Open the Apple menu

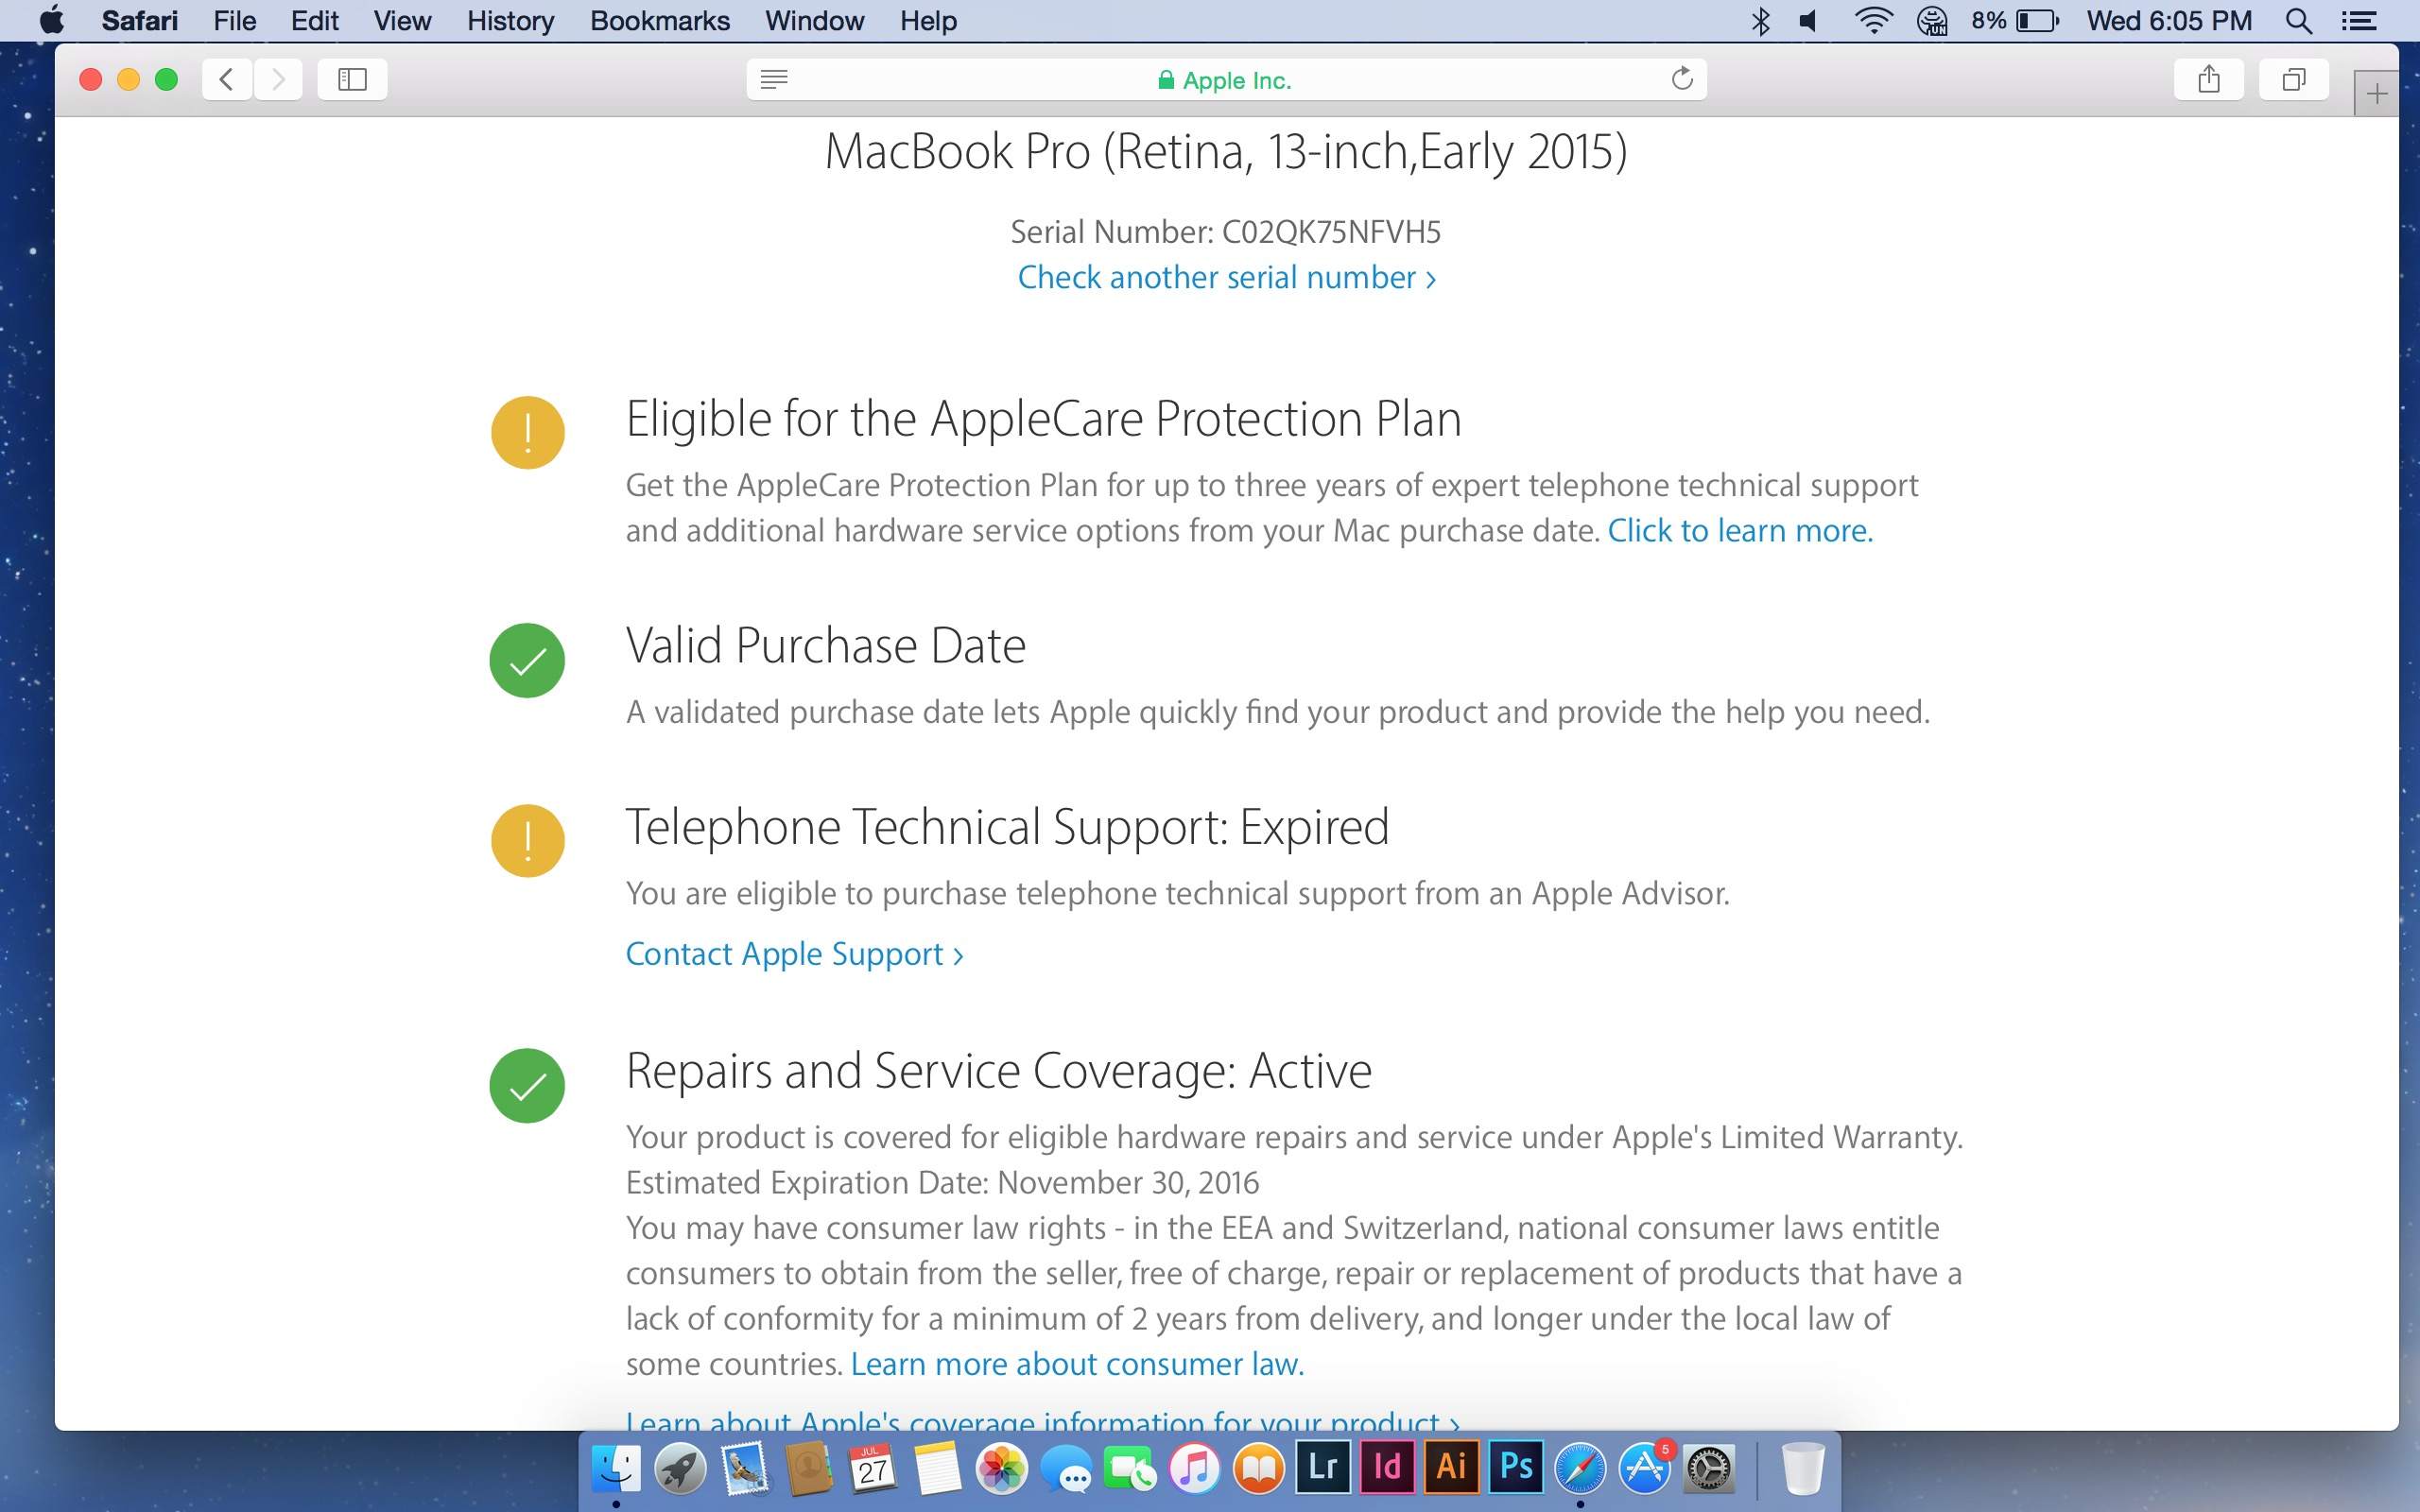(x=51, y=20)
